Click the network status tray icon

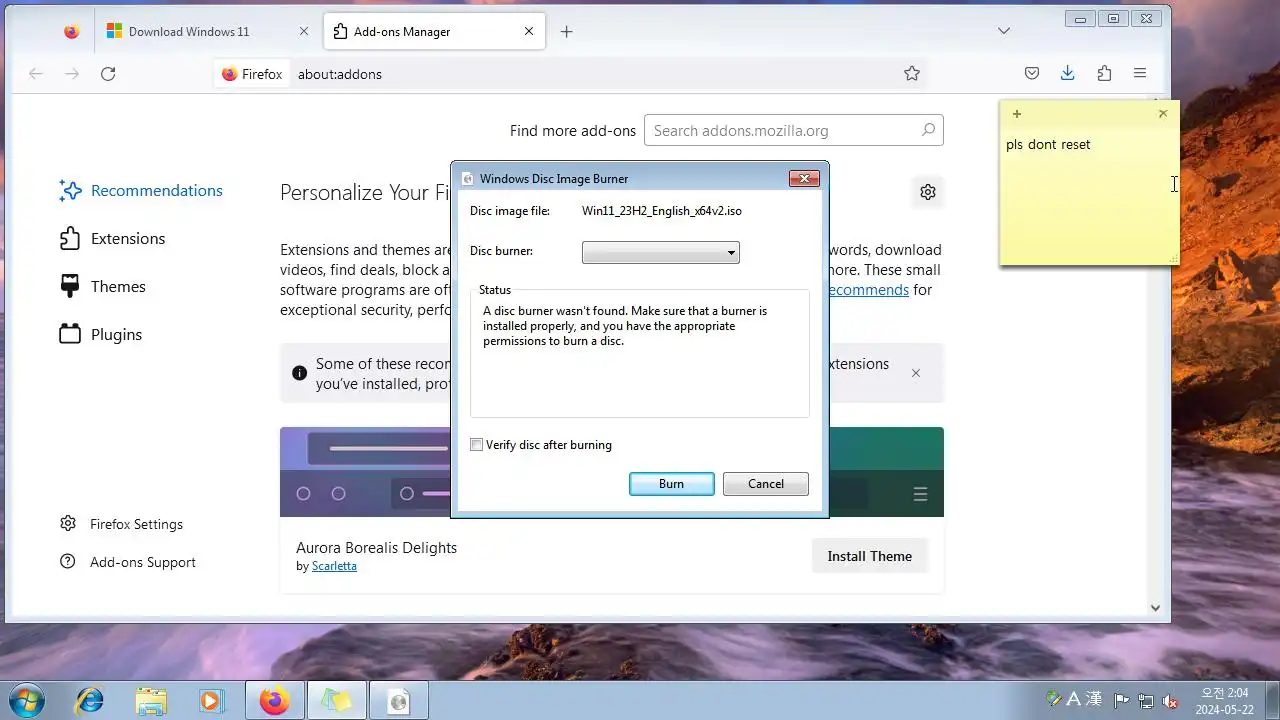1146,701
